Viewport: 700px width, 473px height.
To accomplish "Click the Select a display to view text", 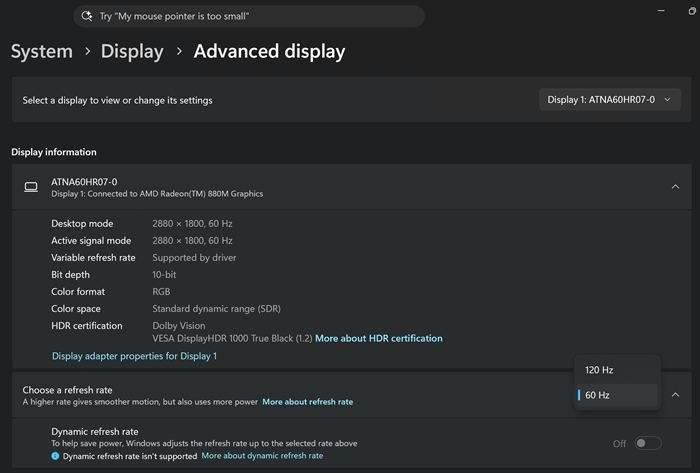I will click(x=117, y=100).
